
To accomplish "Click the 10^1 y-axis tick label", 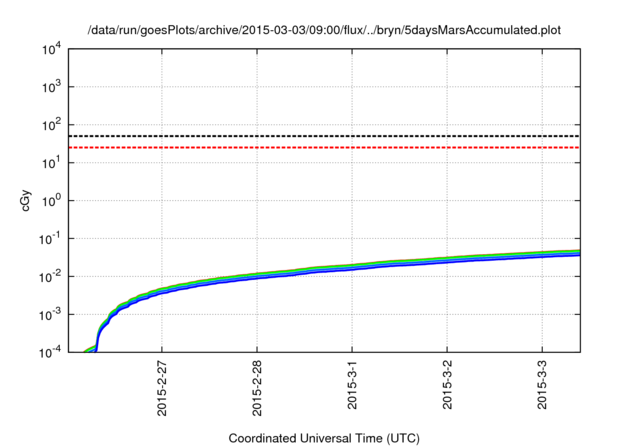I will point(51,163).
